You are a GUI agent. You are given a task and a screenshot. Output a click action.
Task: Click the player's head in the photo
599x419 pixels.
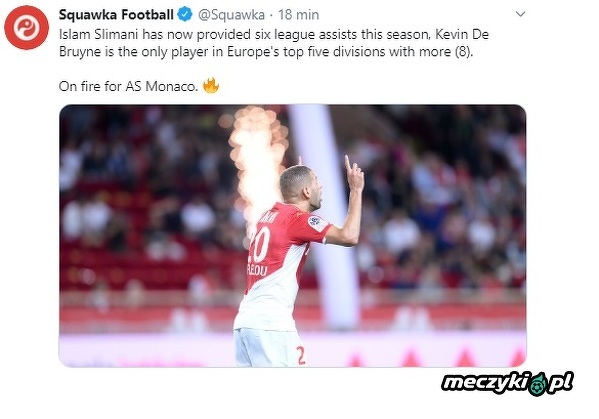301,187
